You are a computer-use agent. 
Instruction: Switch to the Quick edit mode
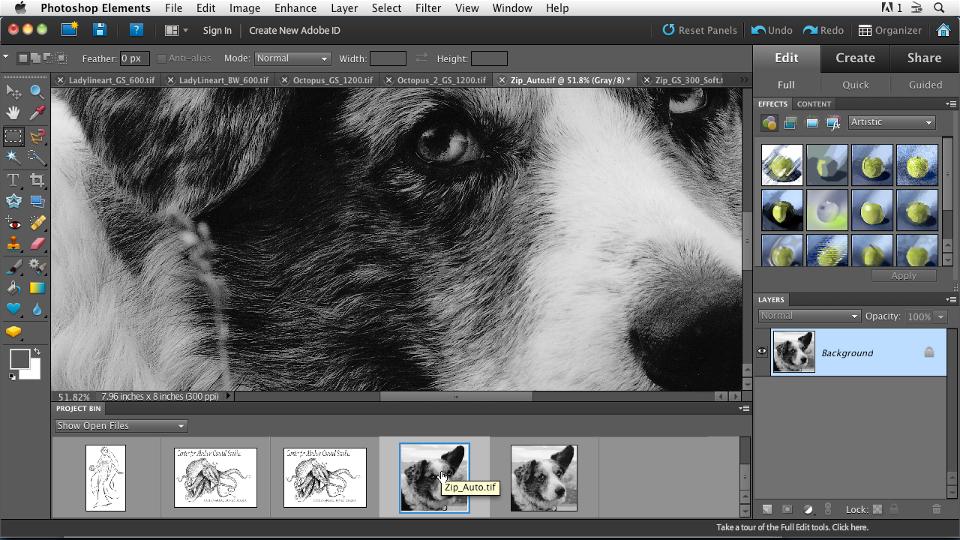coord(855,84)
